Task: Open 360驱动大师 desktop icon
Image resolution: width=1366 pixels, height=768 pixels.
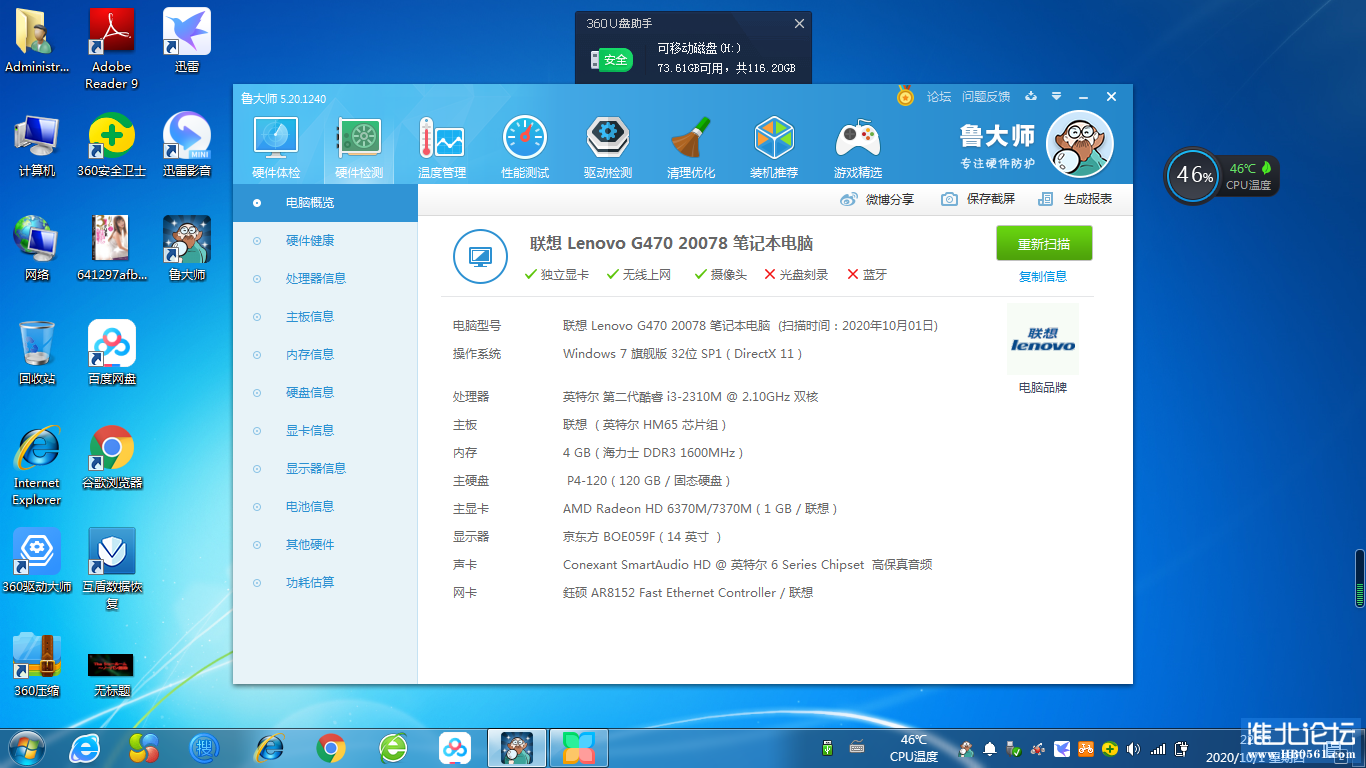Action: [37, 561]
